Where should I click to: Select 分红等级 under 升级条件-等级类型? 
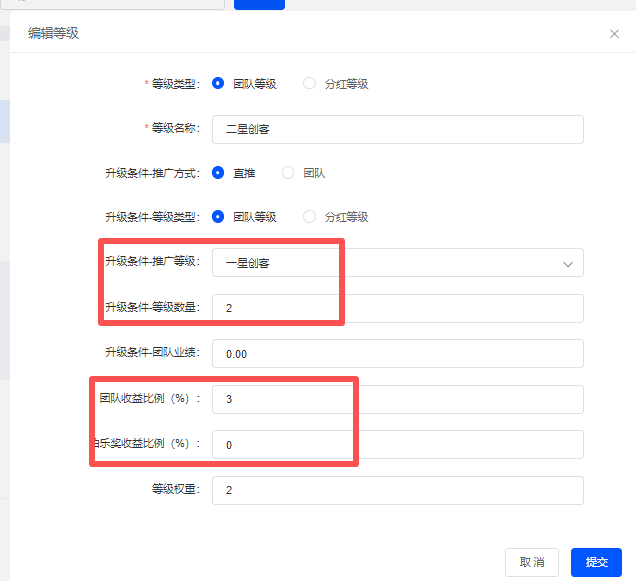[x=309, y=216]
